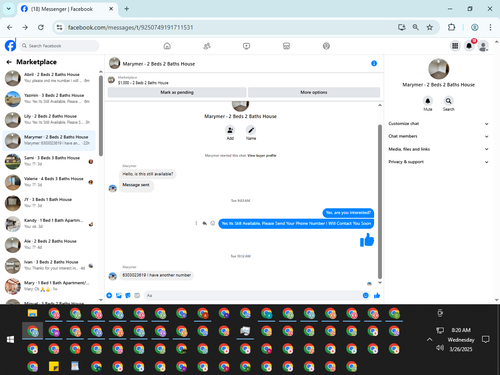Open Lily 2 Beds 2 Baths chat
This screenshot has height=375, width=500.
49,120
